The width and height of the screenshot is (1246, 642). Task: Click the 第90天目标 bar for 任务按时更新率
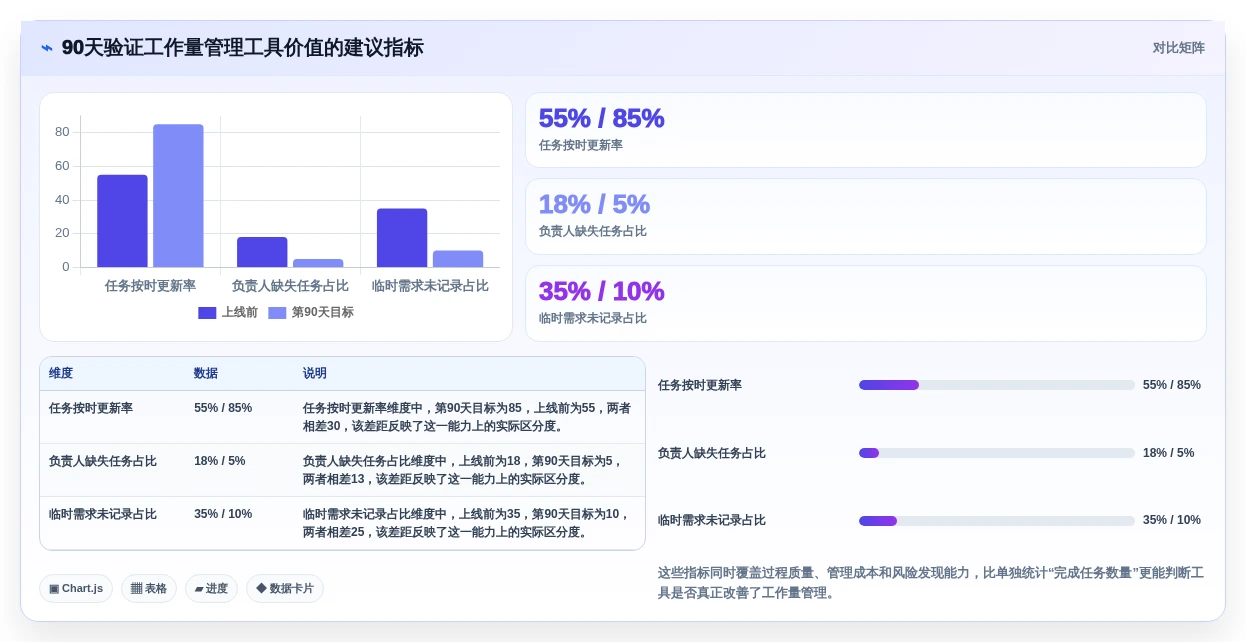(178, 196)
